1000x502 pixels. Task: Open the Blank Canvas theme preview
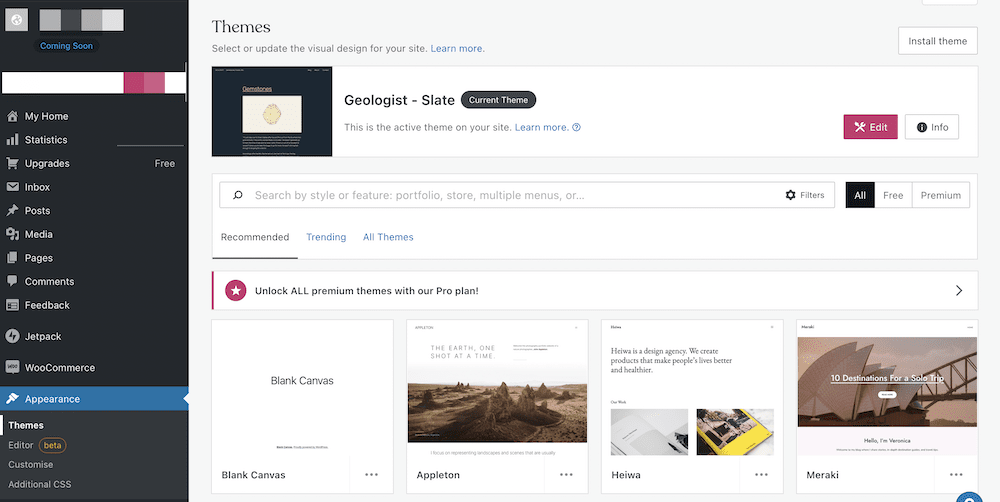point(302,388)
